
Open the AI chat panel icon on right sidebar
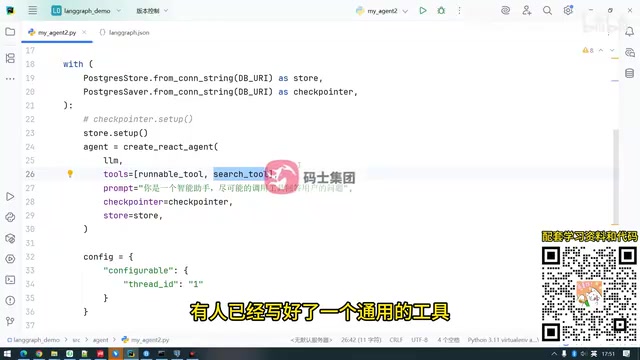pos(629,52)
